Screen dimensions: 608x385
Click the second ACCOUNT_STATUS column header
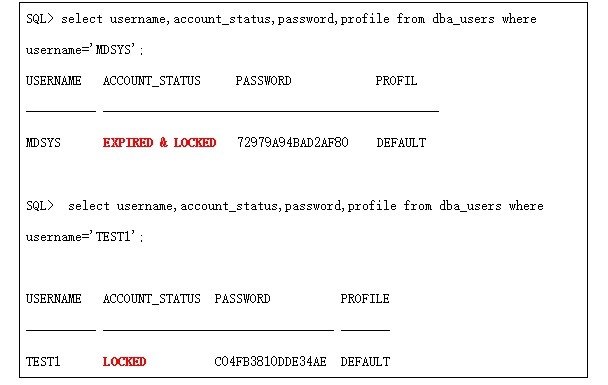[x=152, y=299]
